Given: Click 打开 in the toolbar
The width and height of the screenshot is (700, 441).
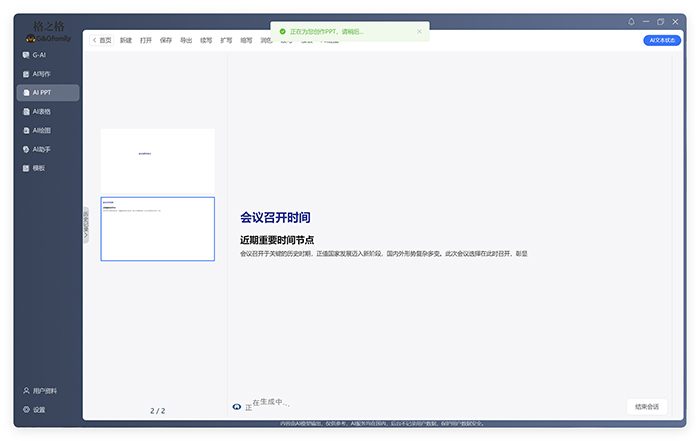Looking at the screenshot, I should click(146, 40).
